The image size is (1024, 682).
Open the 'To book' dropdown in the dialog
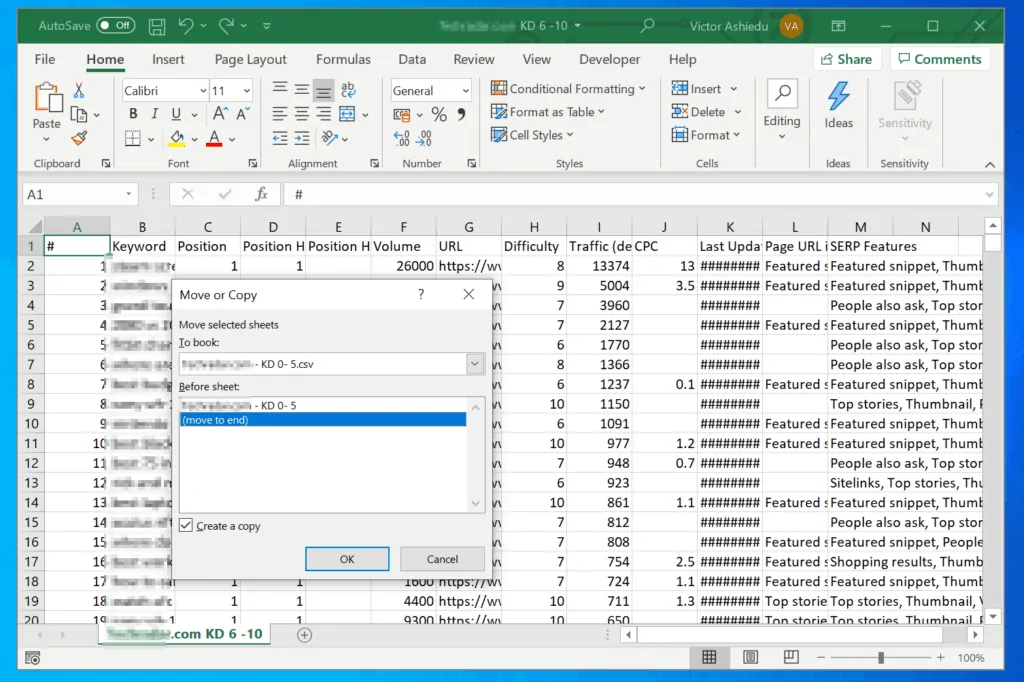[x=475, y=363]
